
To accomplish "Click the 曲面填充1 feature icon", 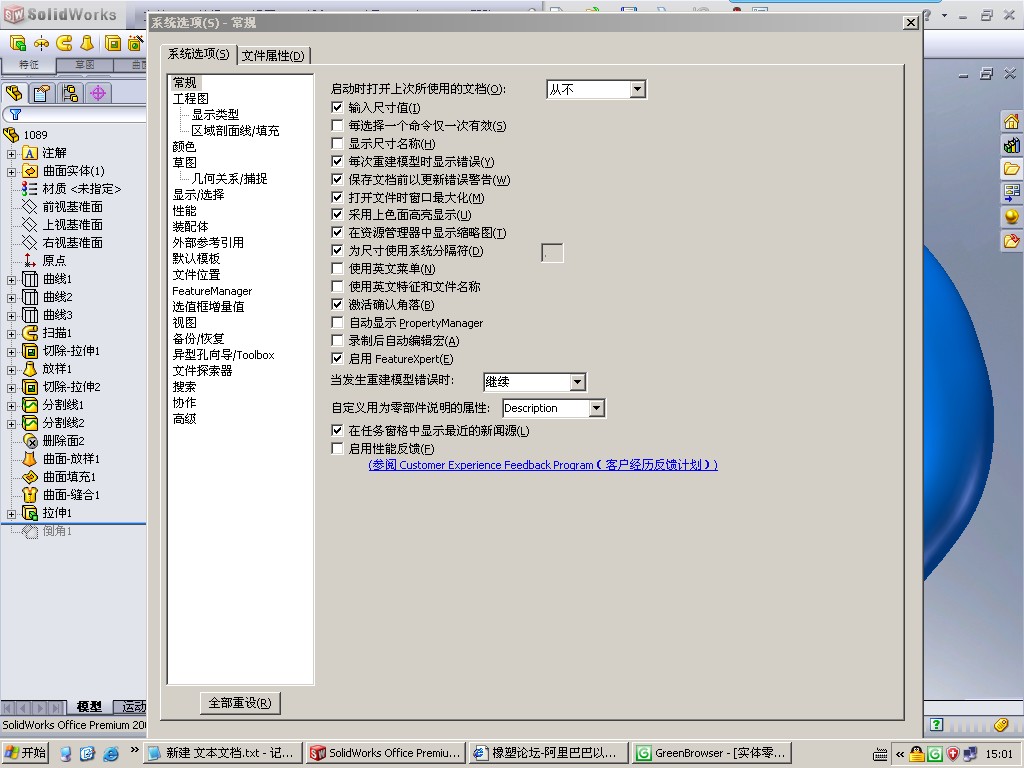I will click(30, 477).
